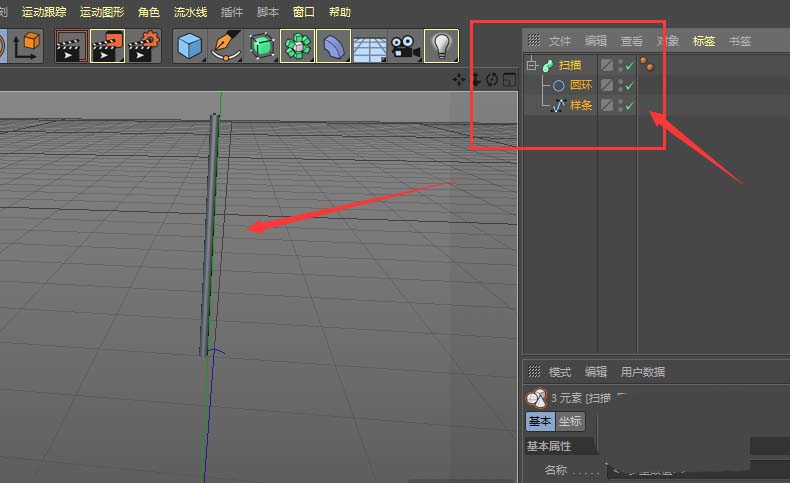Image resolution: width=790 pixels, height=483 pixels.
Task: Click the light bulb icon
Action: [x=440, y=46]
